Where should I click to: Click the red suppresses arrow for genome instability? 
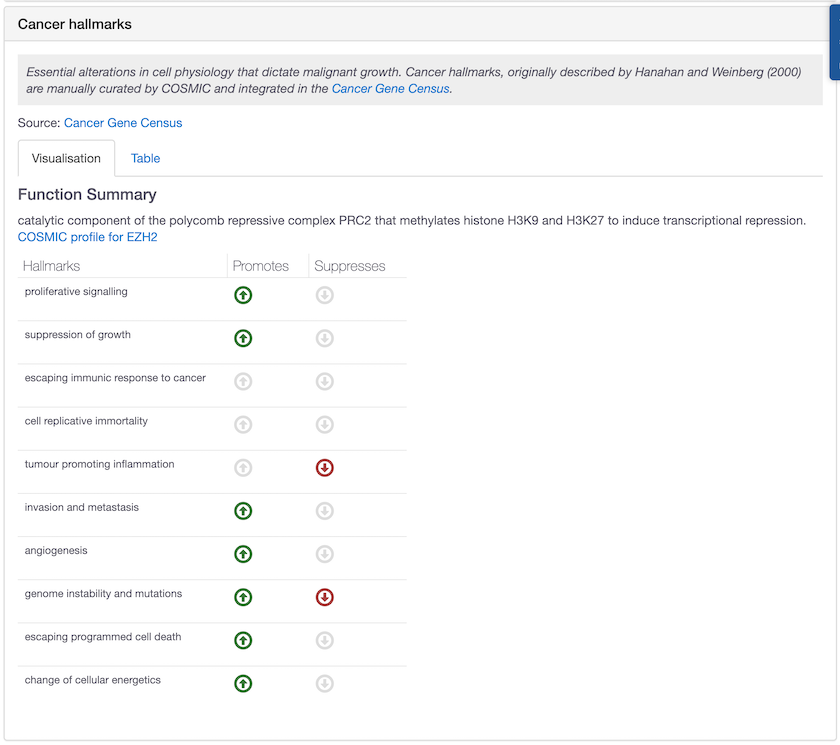325,597
